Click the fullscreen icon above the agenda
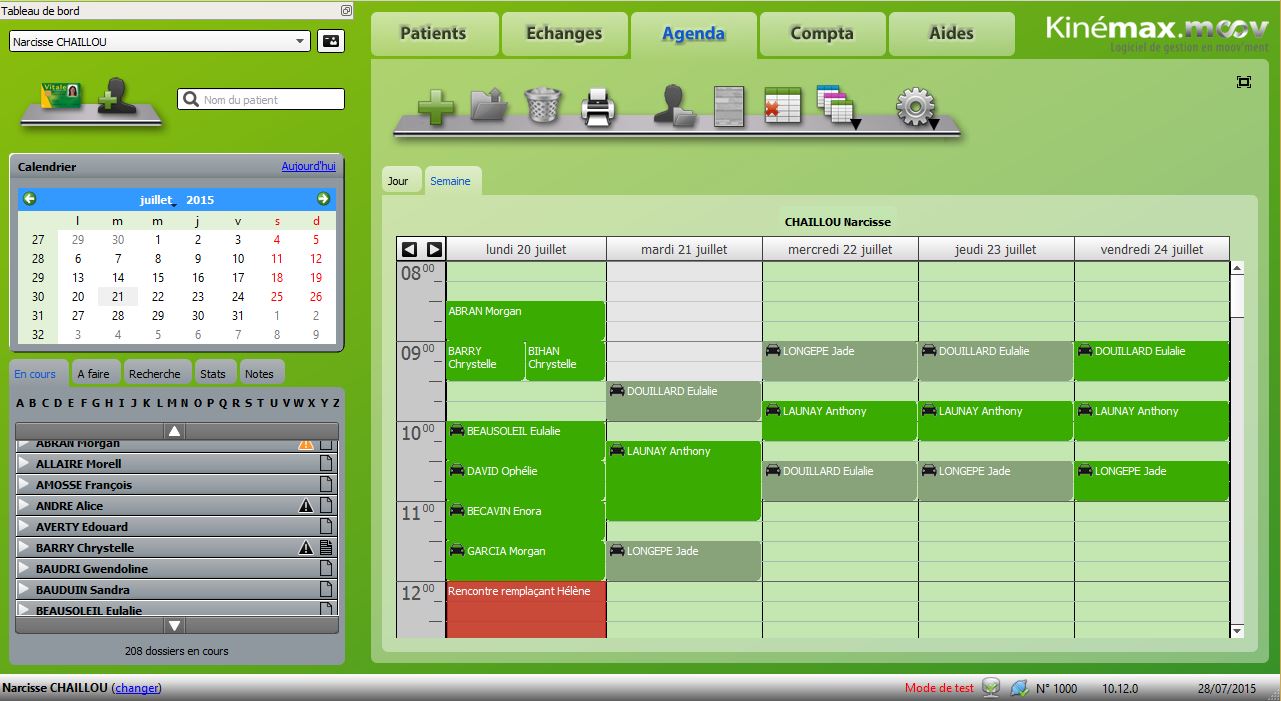This screenshot has width=1281, height=701. pos(1244,82)
